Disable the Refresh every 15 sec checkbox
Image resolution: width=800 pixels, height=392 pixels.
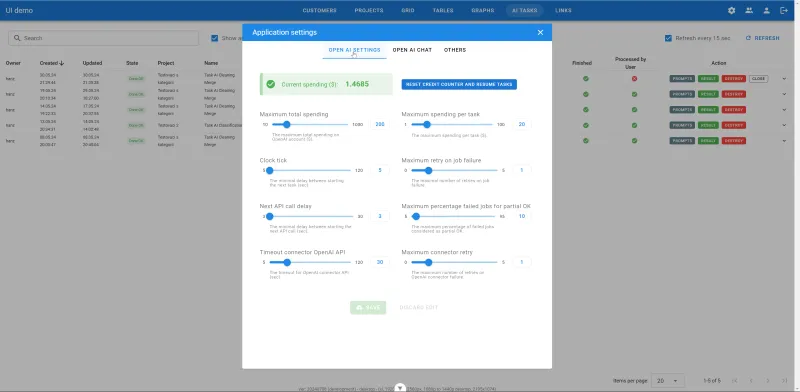coord(668,38)
